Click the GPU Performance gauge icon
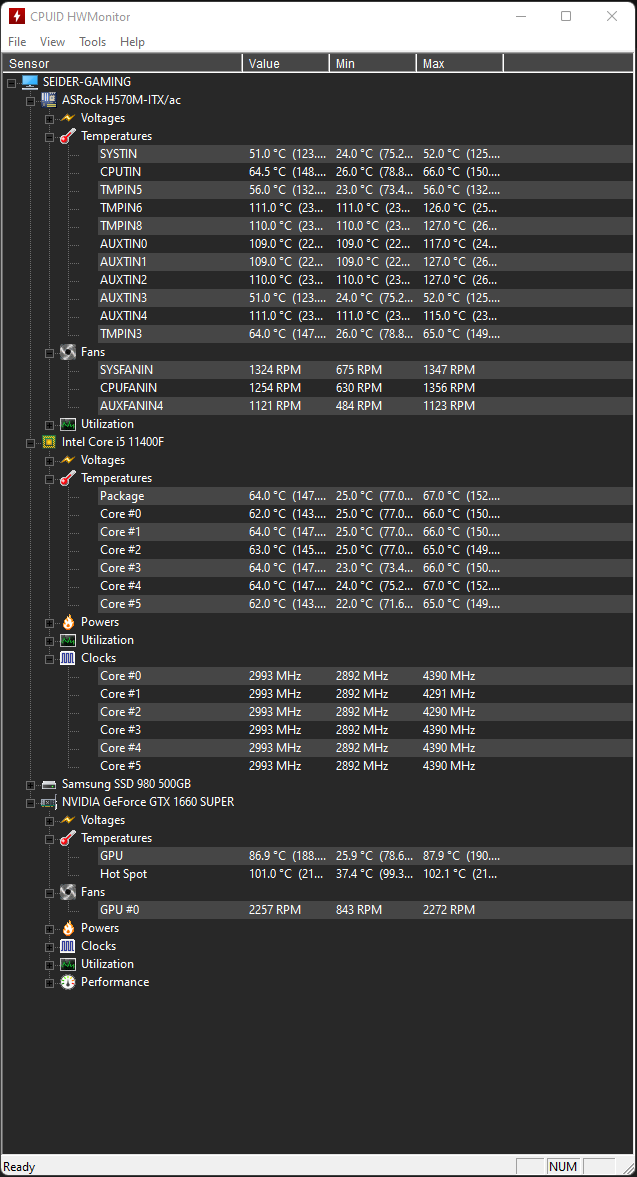Viewport: 637px width, 1177px height. point(68,982)
